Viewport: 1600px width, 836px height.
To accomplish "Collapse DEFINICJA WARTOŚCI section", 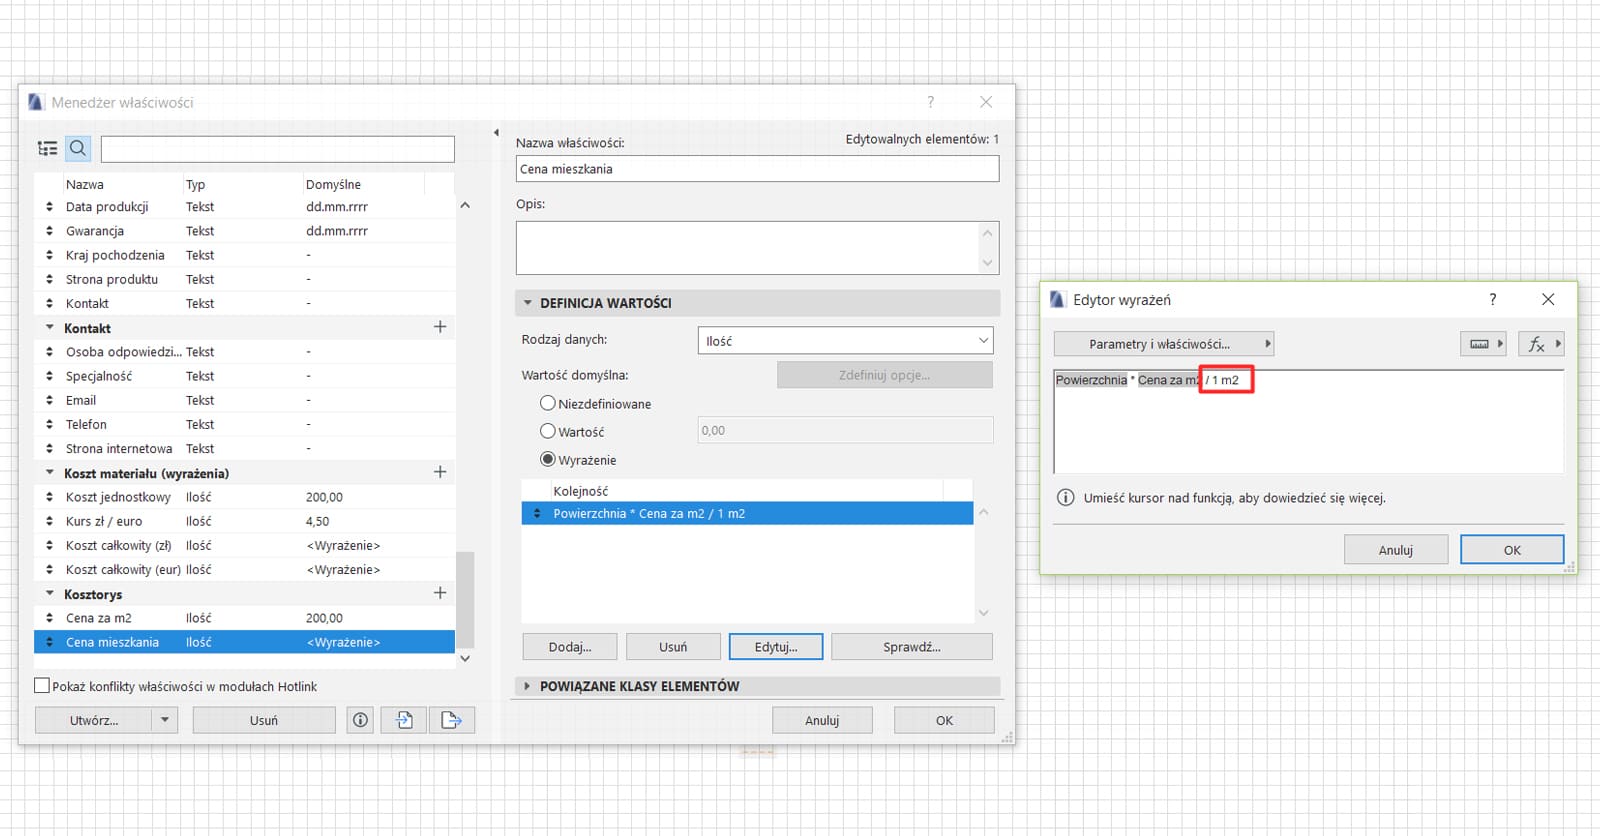I will [527, 303].
